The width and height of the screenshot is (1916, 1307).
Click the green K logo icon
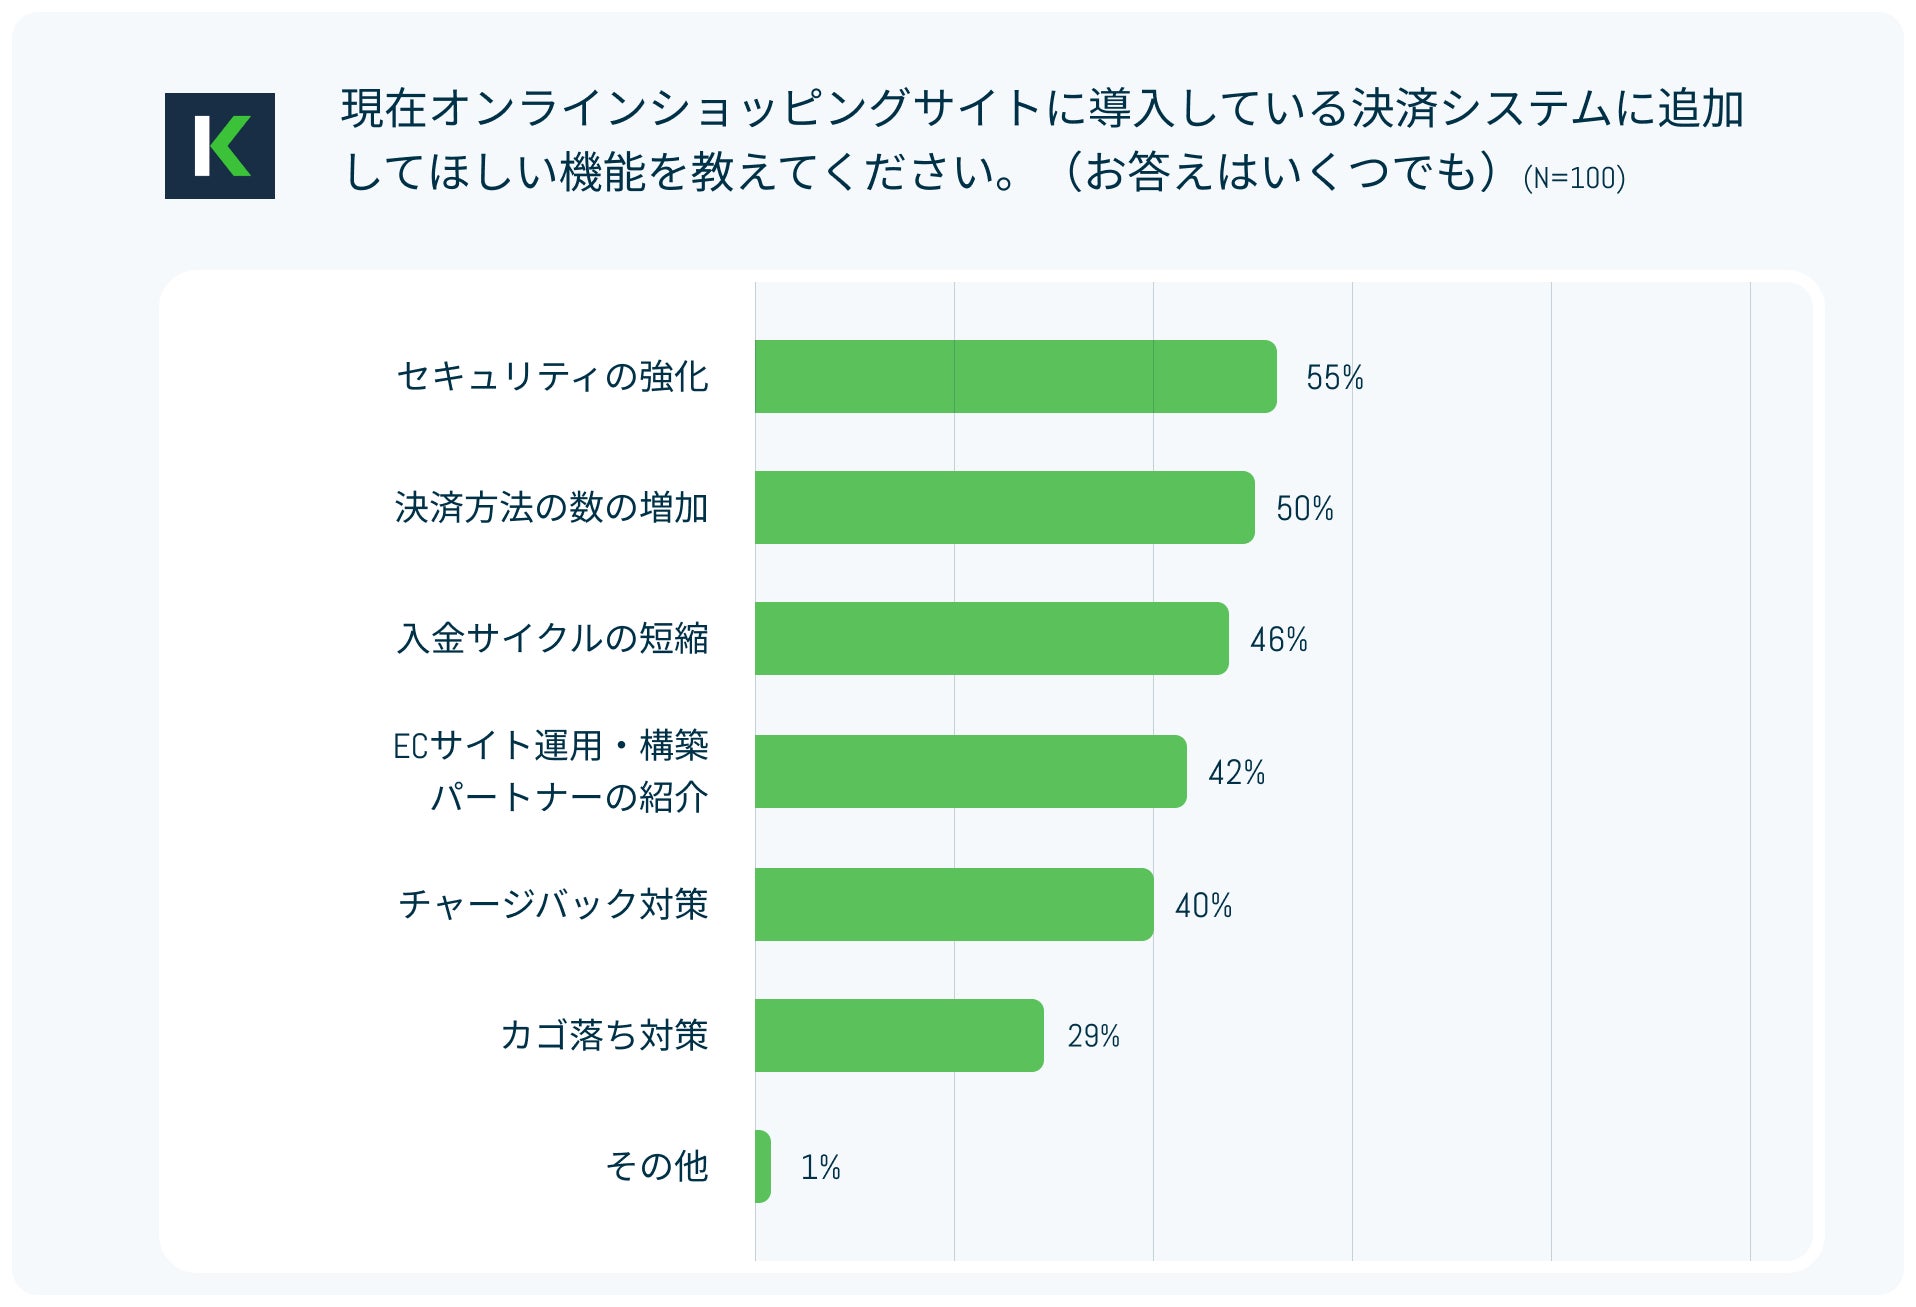pos(220,146)
